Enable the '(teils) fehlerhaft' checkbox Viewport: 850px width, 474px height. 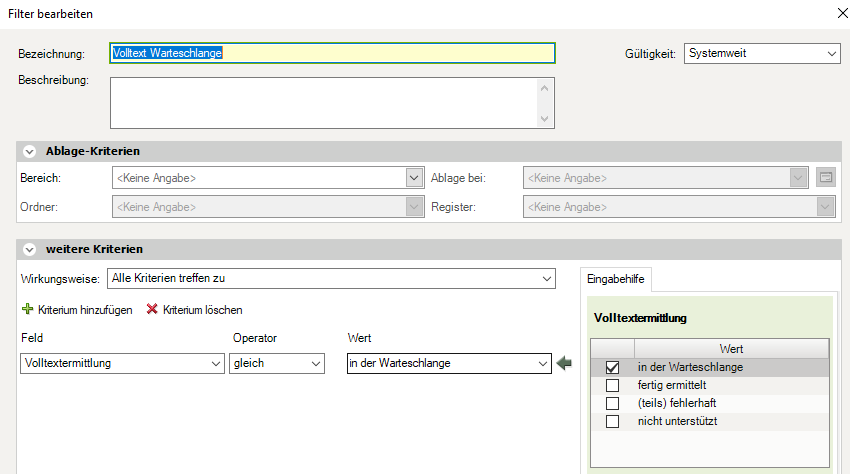point(612,403)
